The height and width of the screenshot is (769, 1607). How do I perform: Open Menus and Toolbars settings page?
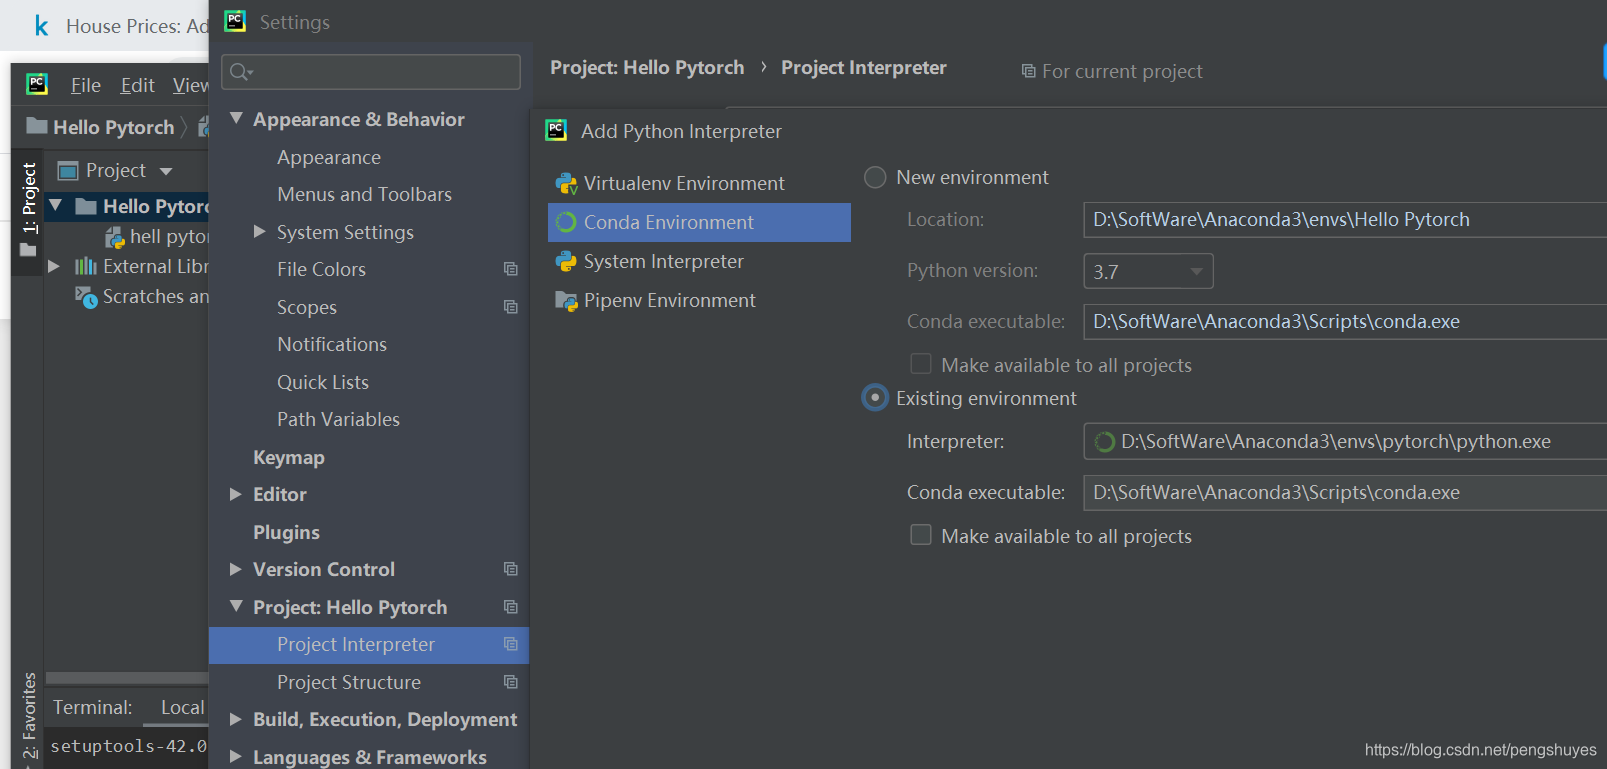(x=365, y=194)
